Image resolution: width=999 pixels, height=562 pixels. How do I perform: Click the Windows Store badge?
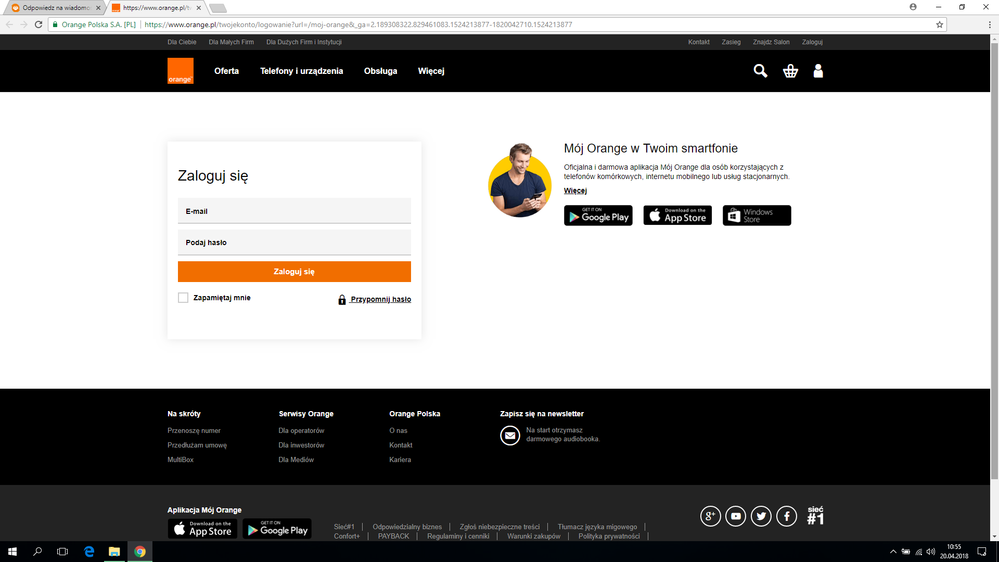tap(756, 216)
